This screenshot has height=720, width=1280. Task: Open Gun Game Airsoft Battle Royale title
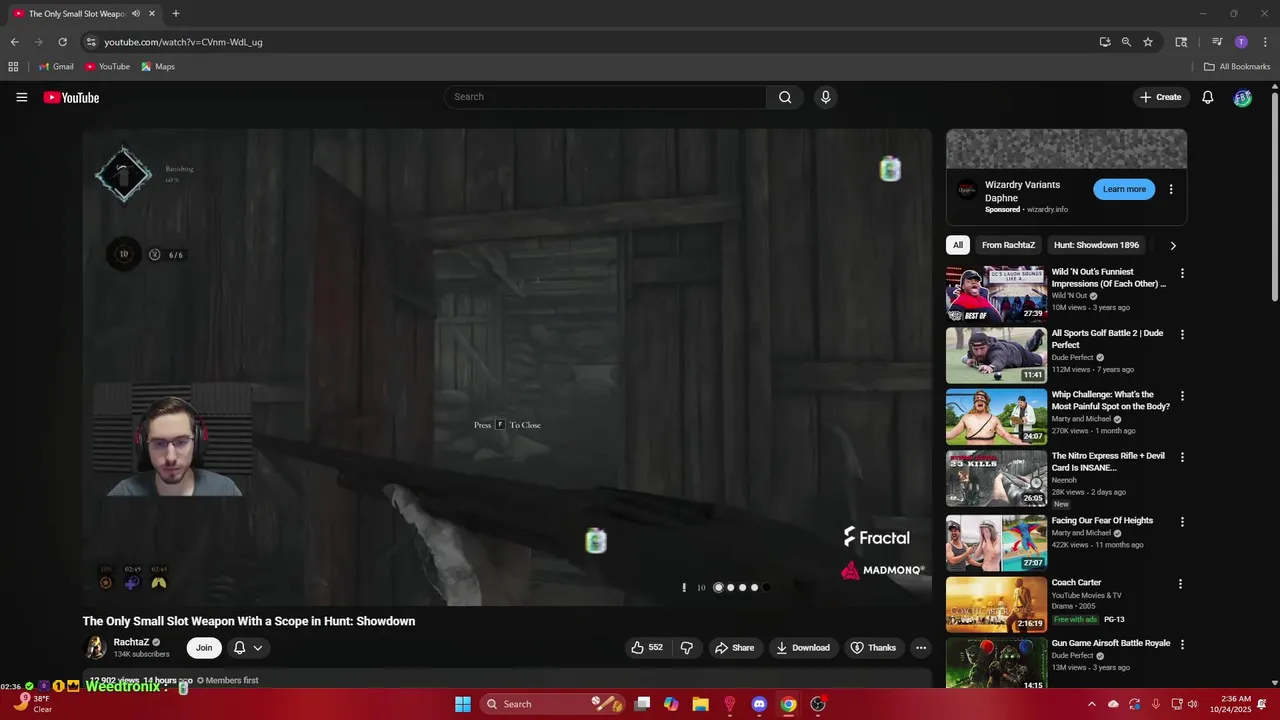coord(1110,643)
